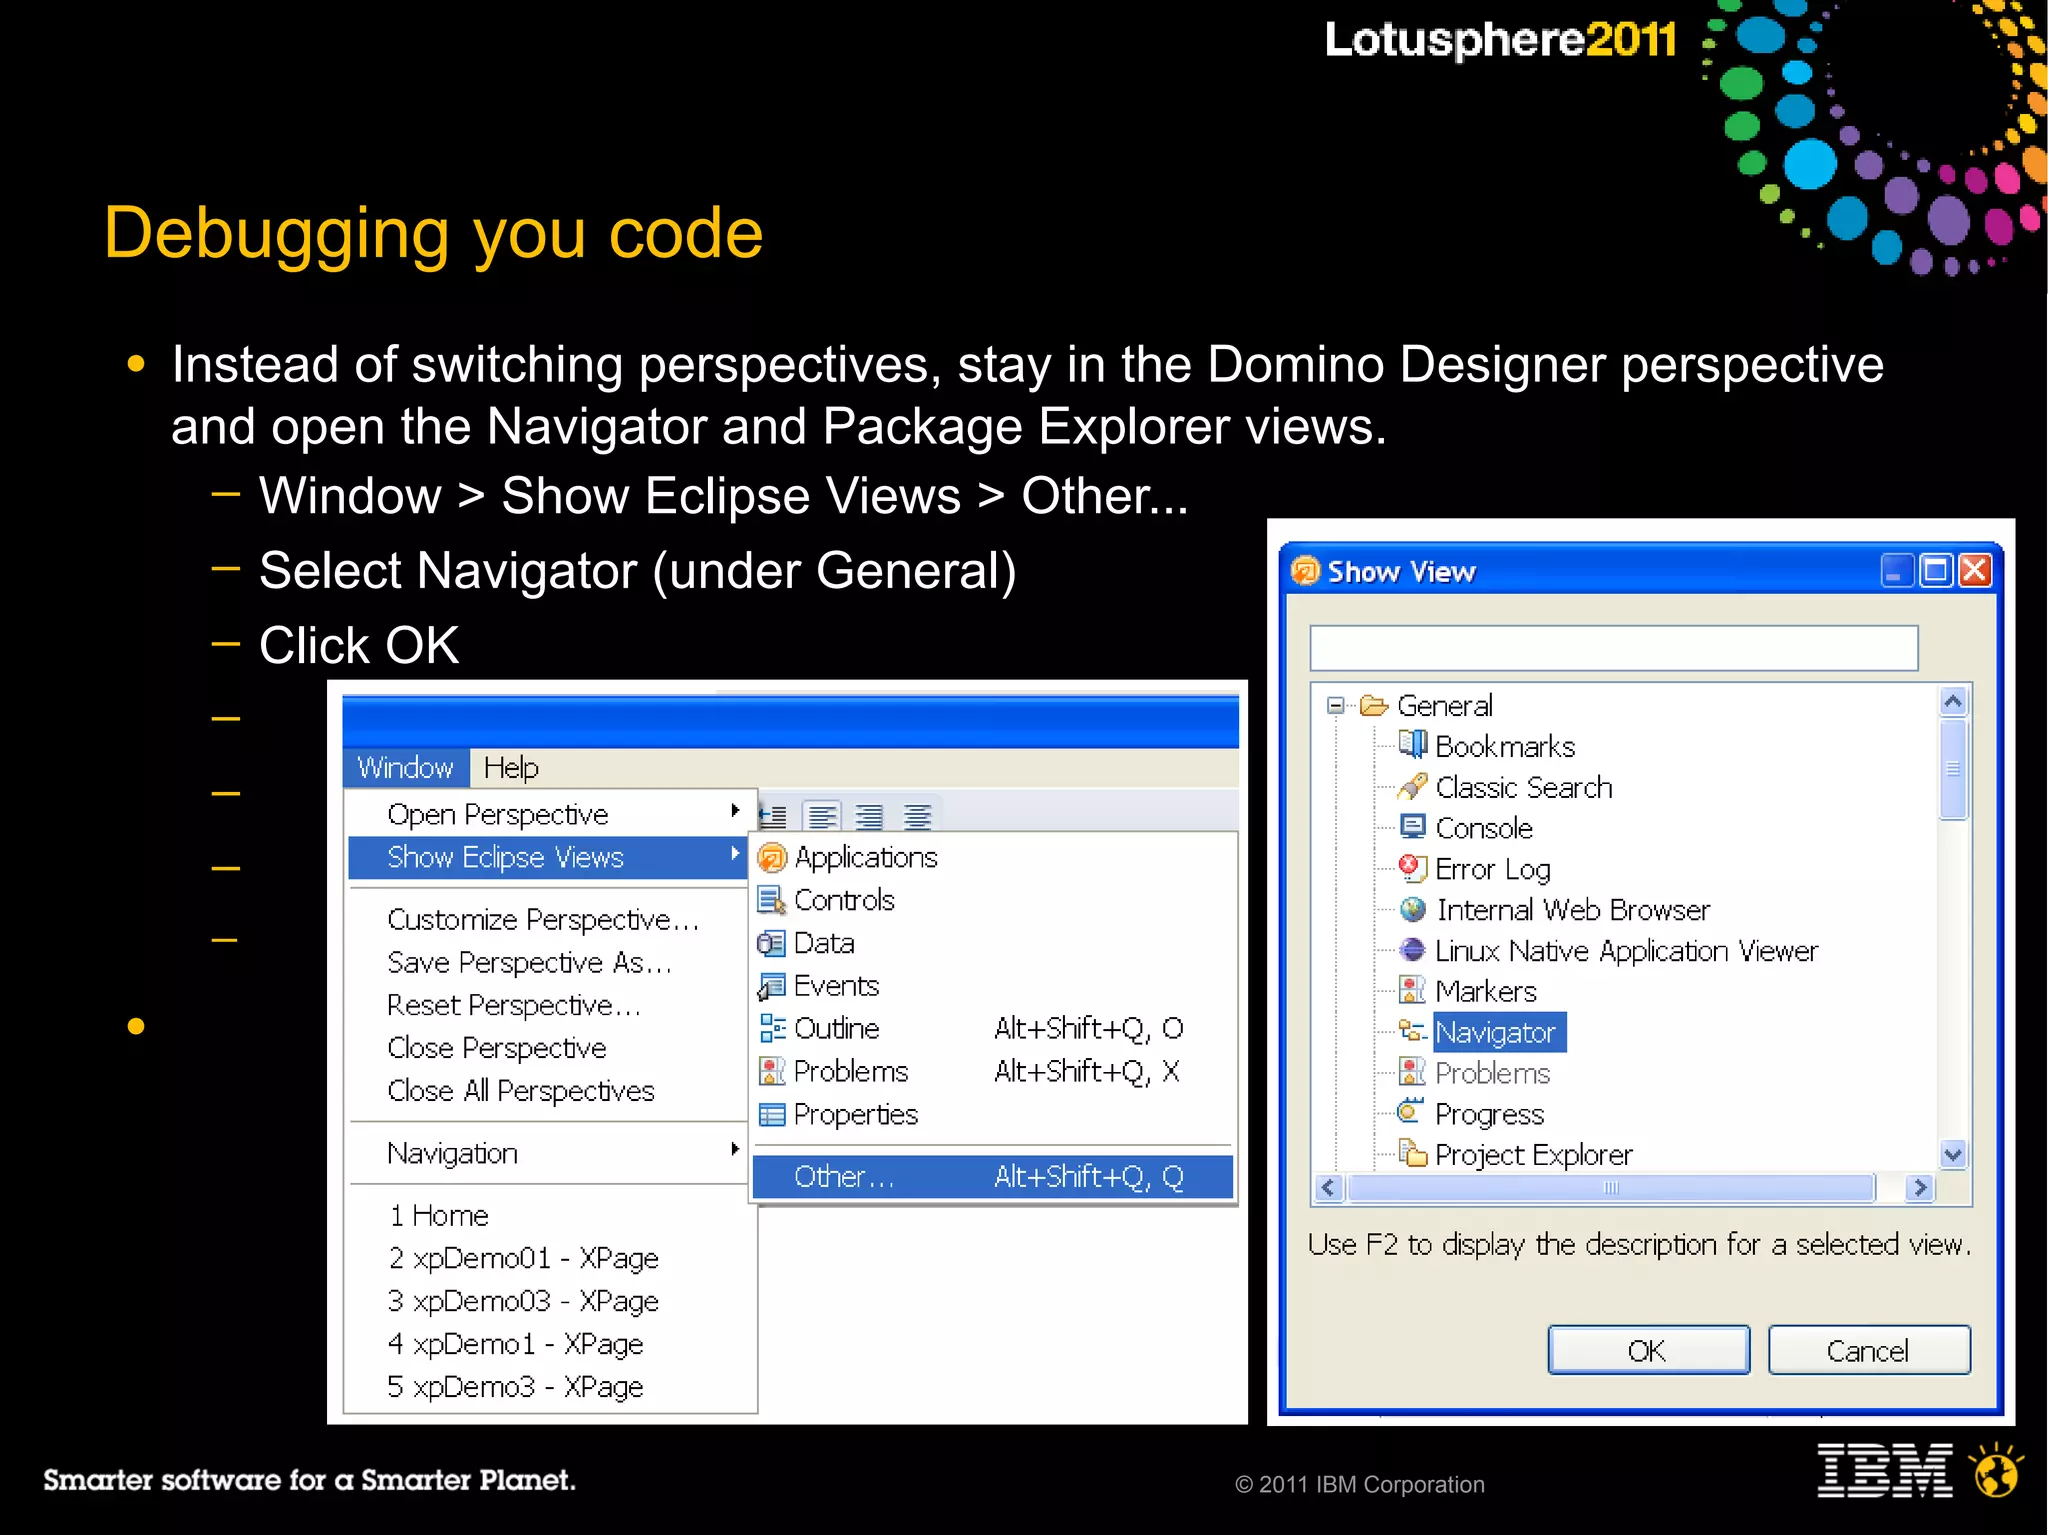Click the vertical scrollbar up arrow
The width and height of the screenshot is (2048, 1535).
tap(1953, 702)
